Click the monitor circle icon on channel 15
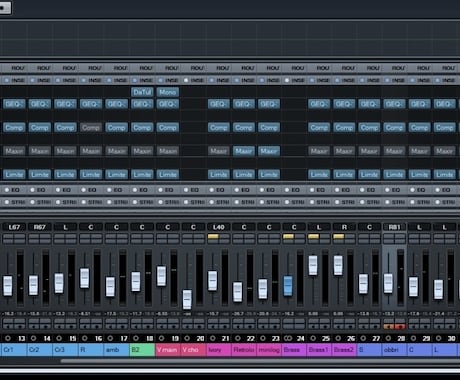 59,338
